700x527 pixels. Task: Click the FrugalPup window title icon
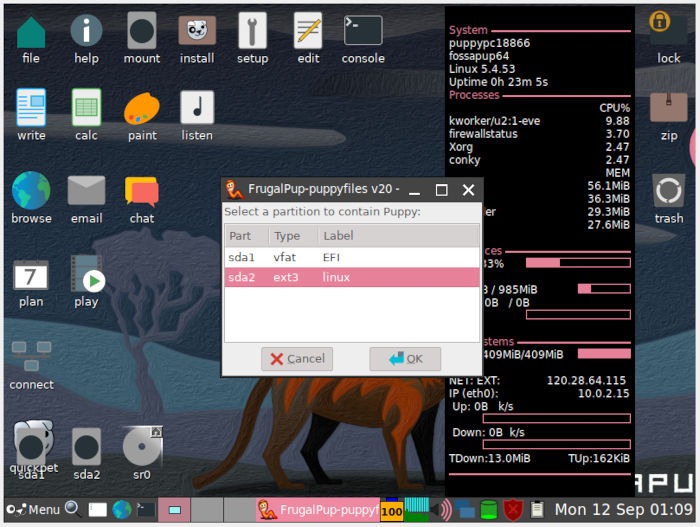(233, 189)
